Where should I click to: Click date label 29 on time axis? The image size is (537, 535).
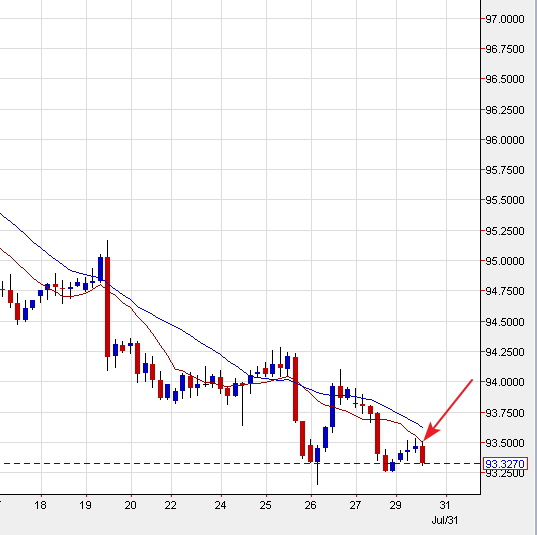[396, 505]
